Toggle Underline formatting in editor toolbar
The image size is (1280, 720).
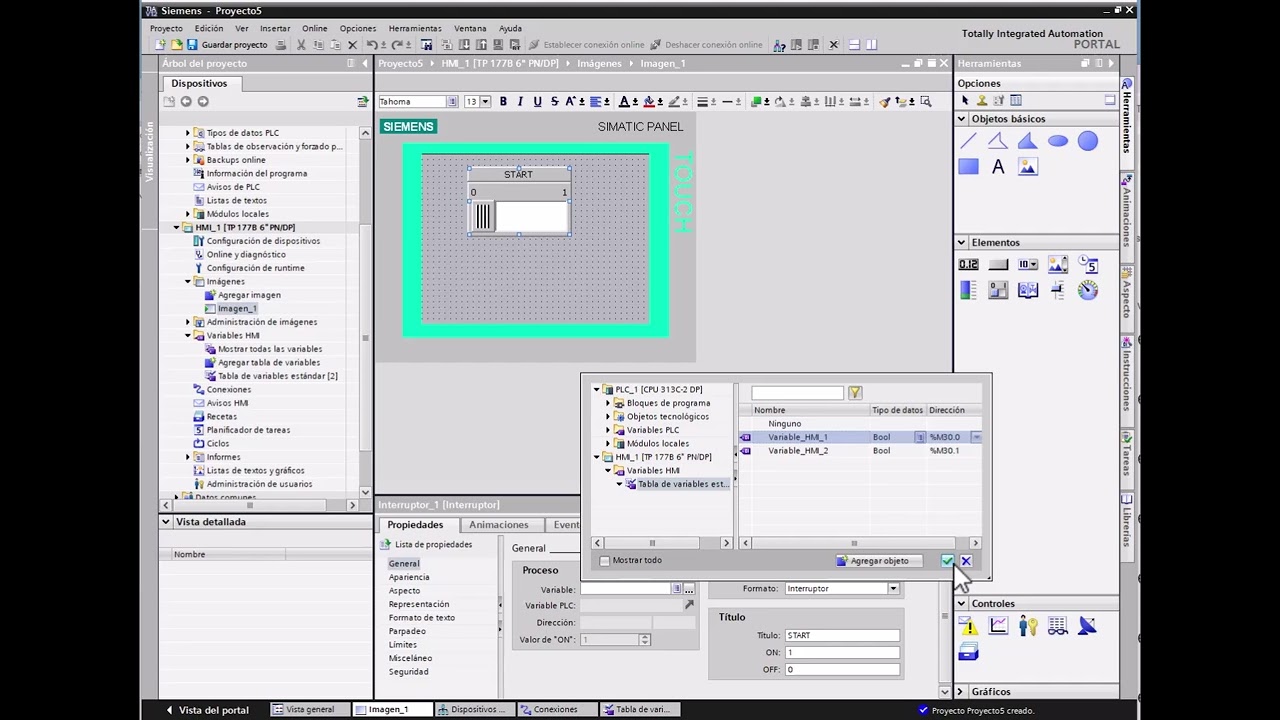537,102
